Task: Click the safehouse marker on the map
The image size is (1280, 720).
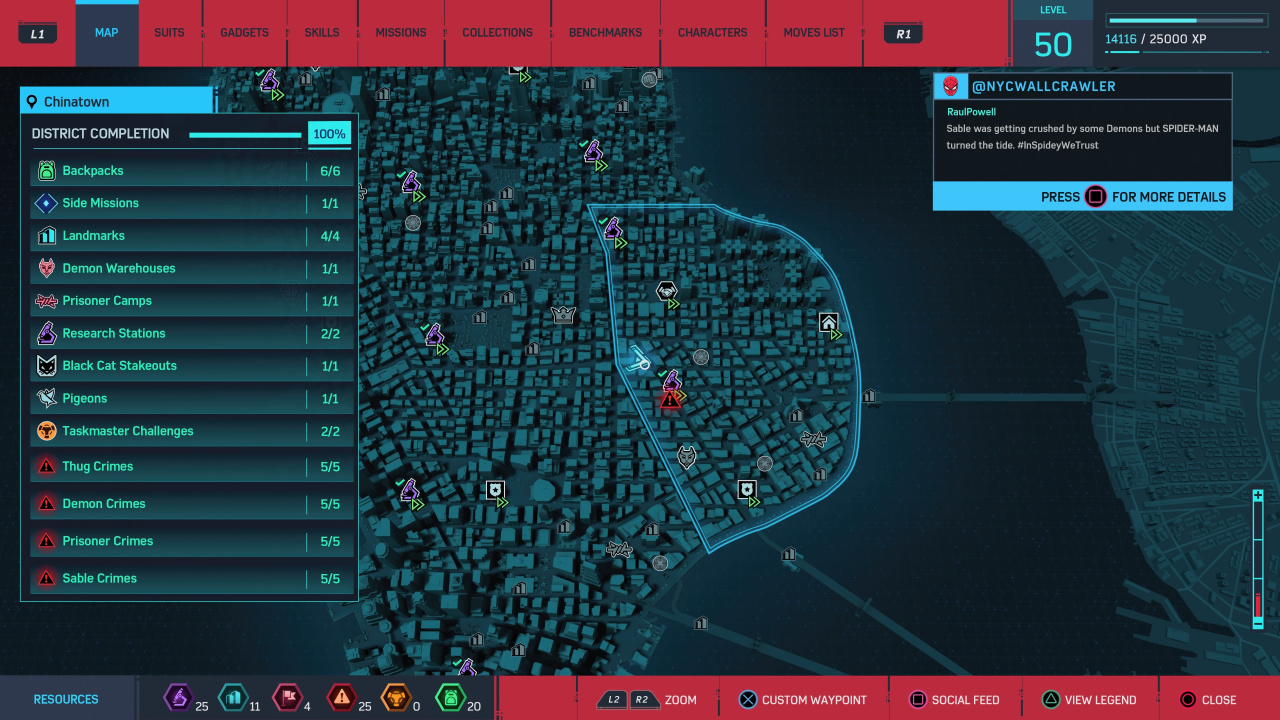Action: click(828, 322)
